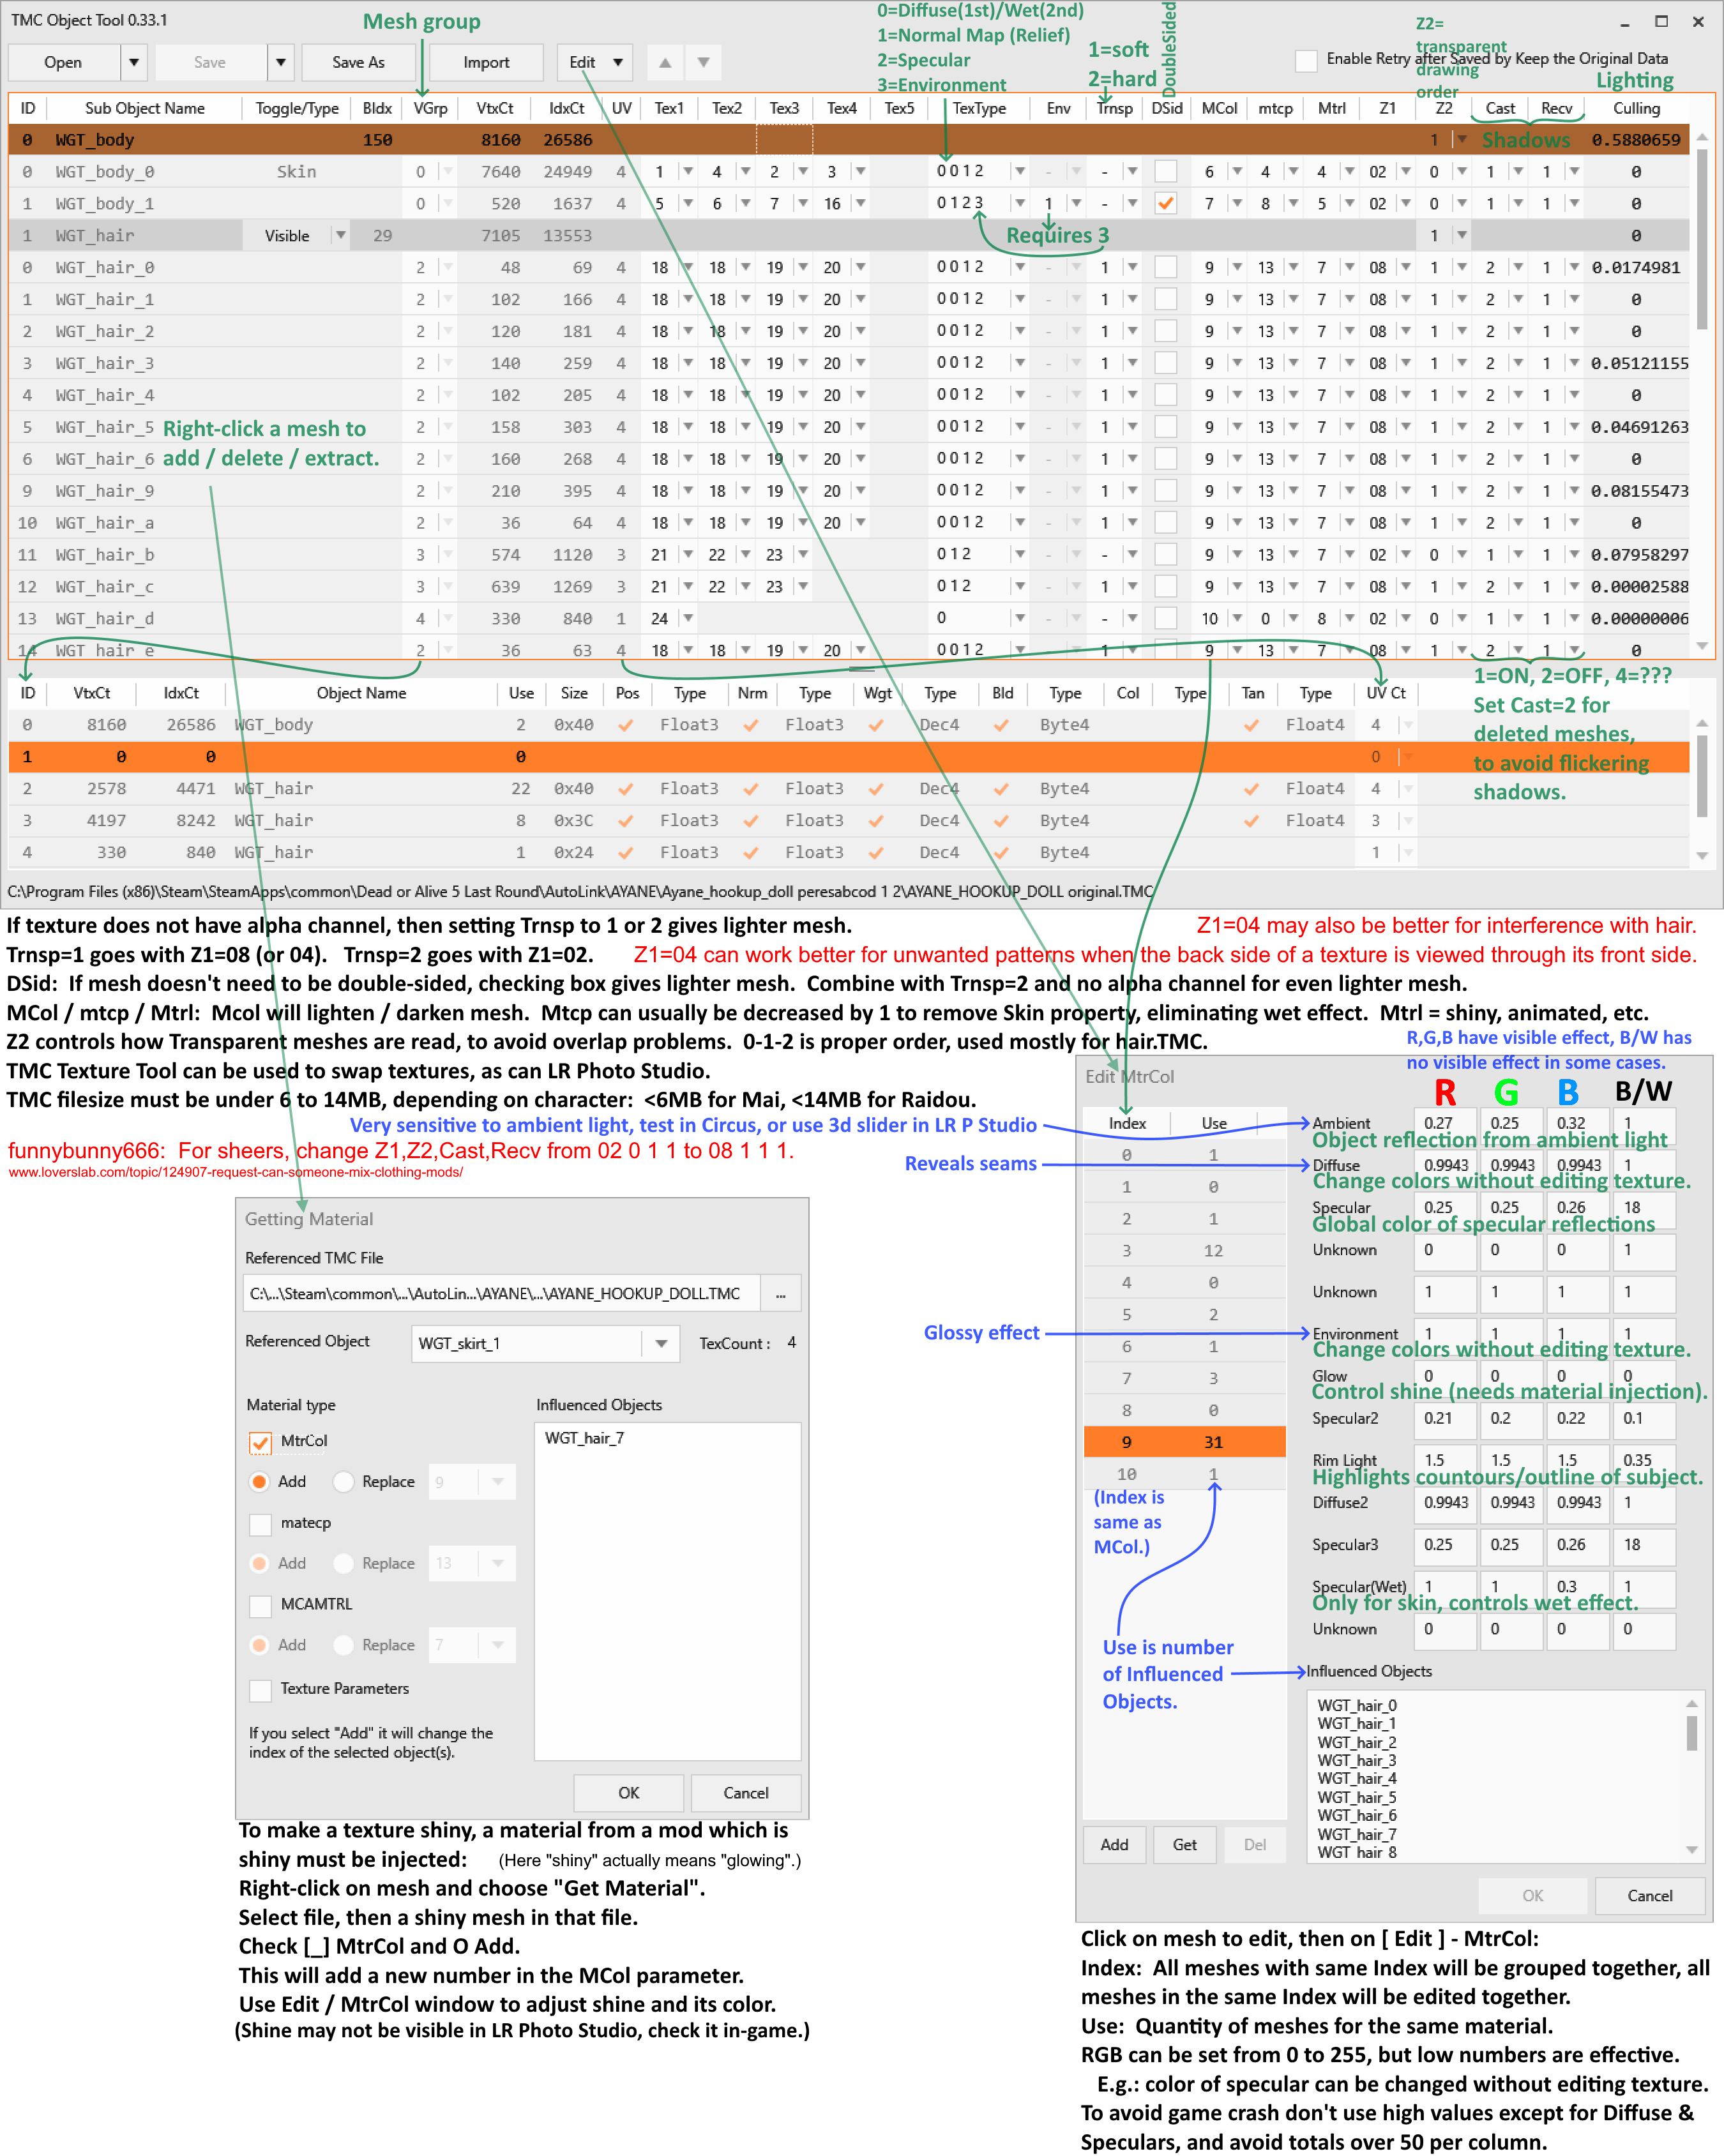Toggle Tan checkmark for 2578 vertex WGT_hair row
This screenshot has width=1724, height=2156.
[1251, 789]
